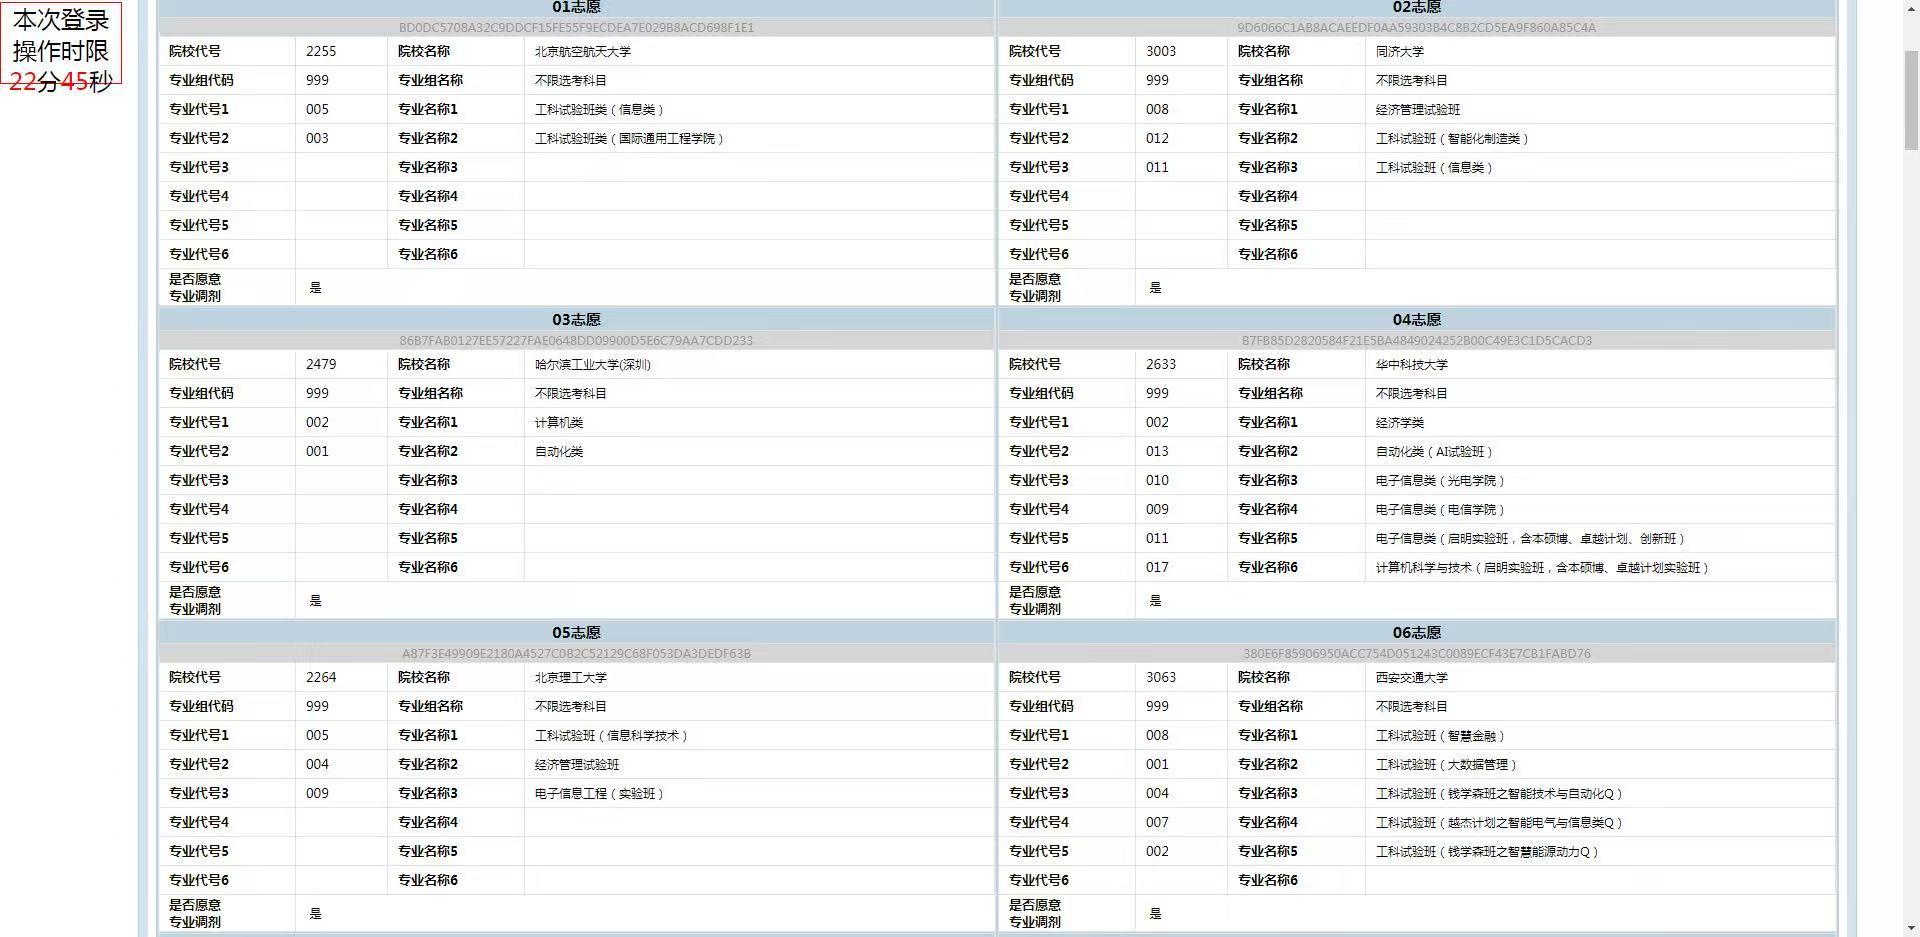1920x937 pixels.
Task: Click major 工科试验班（越杰计划之智能电气与信息类Q）
Action: [1499, 822]
